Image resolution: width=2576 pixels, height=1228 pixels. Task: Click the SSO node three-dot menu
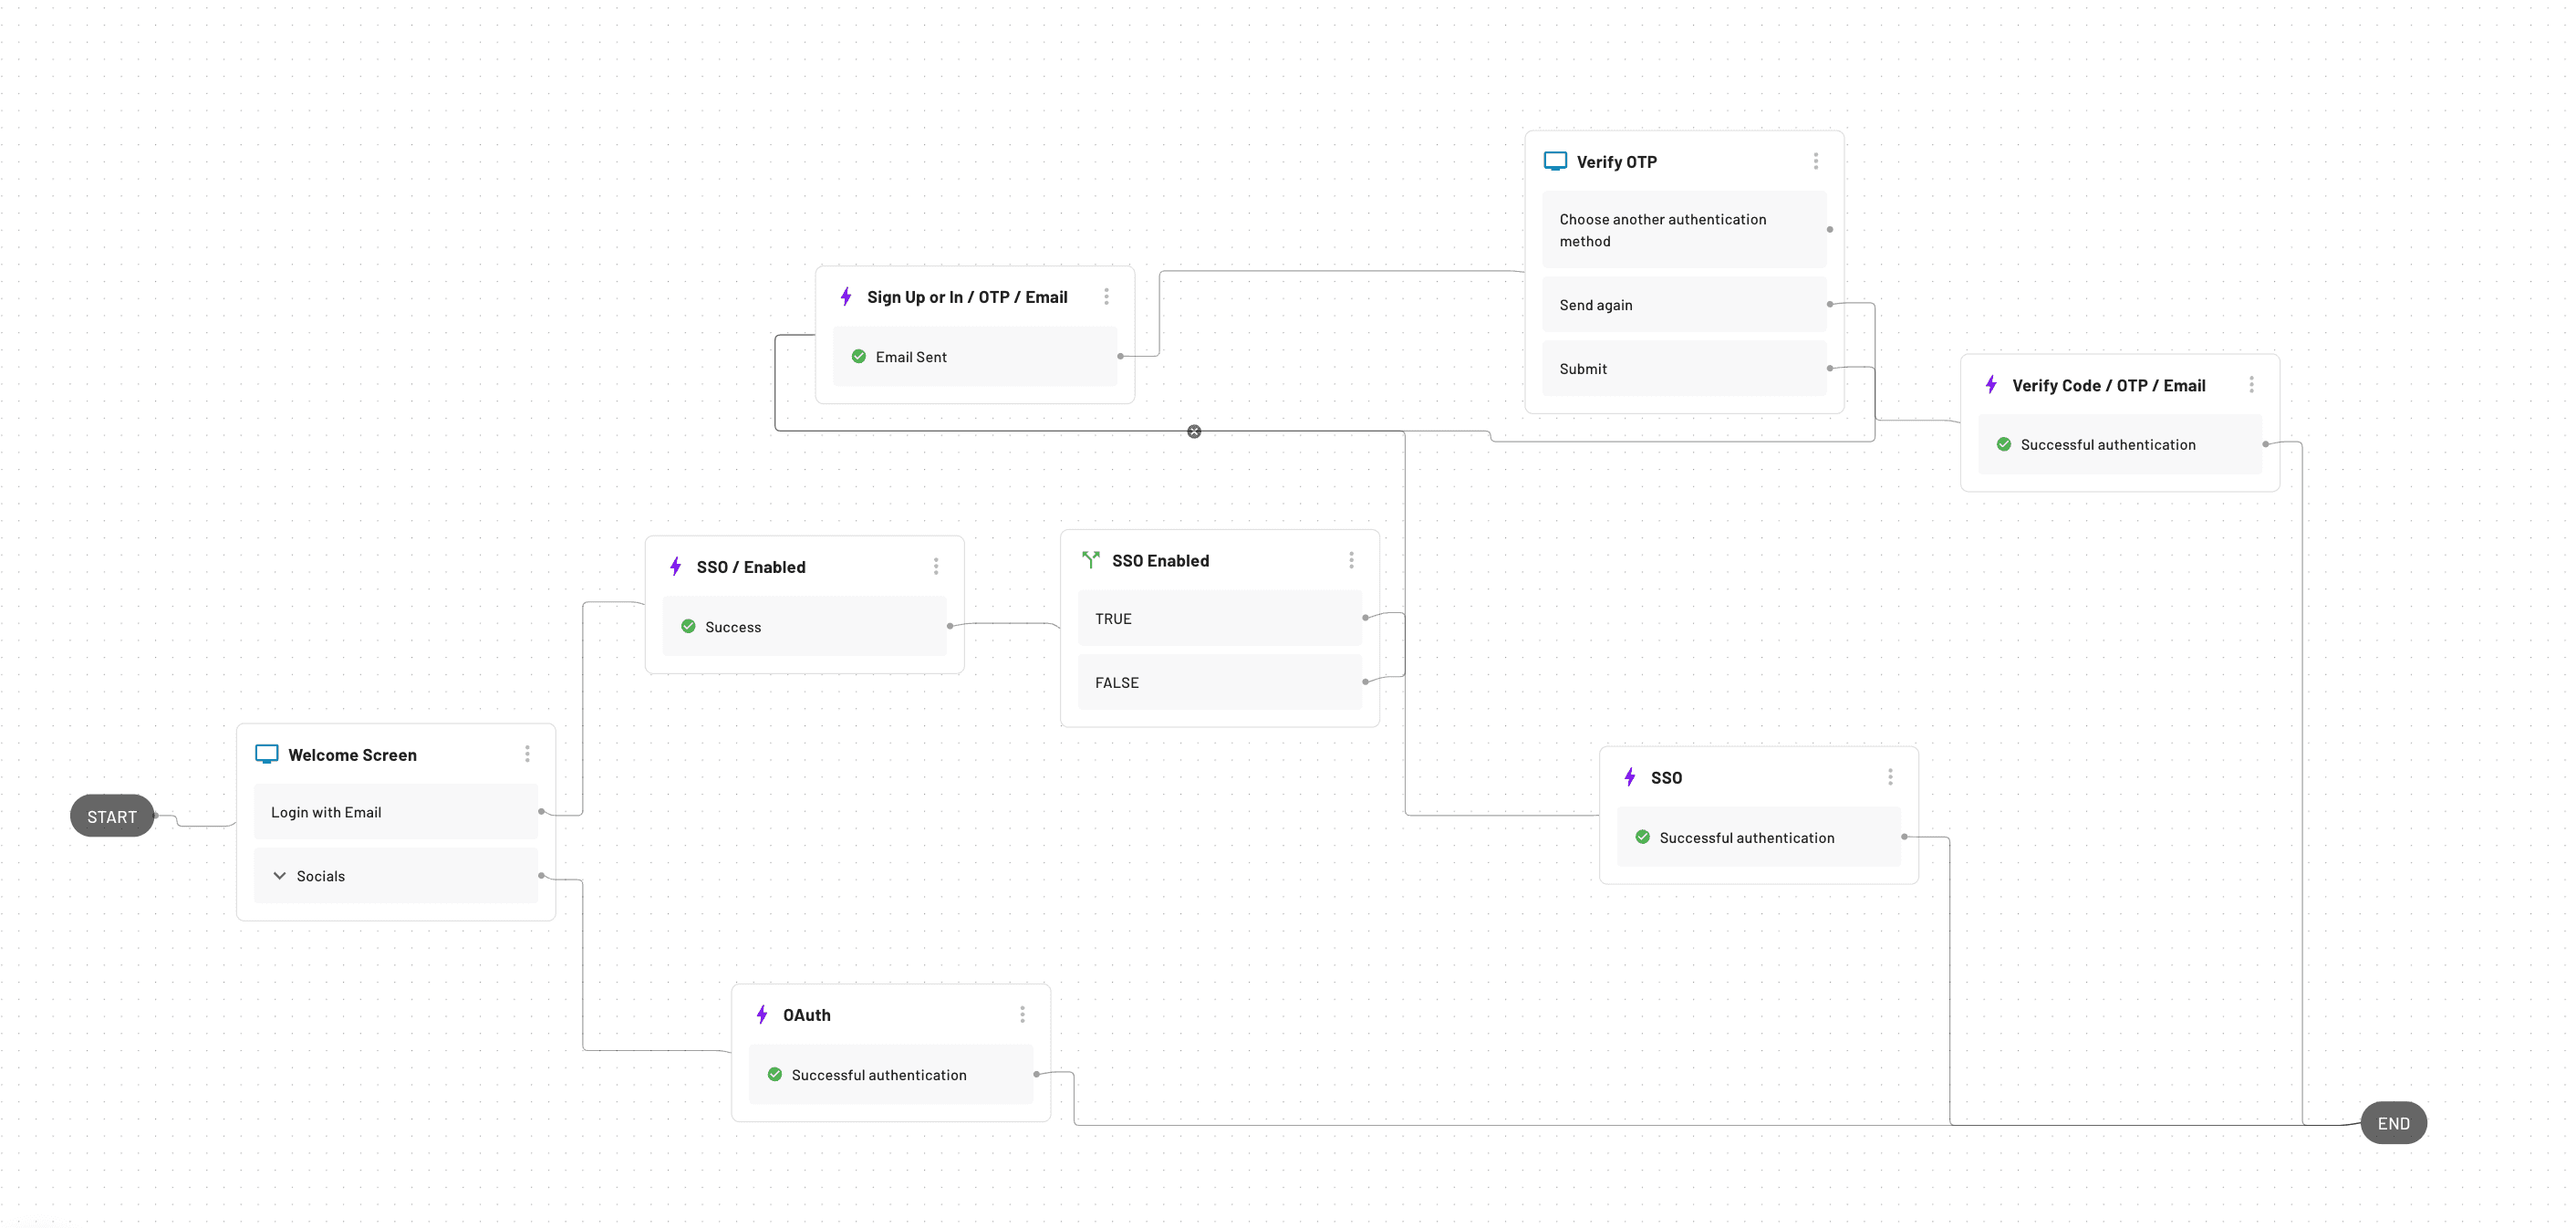1890,777
